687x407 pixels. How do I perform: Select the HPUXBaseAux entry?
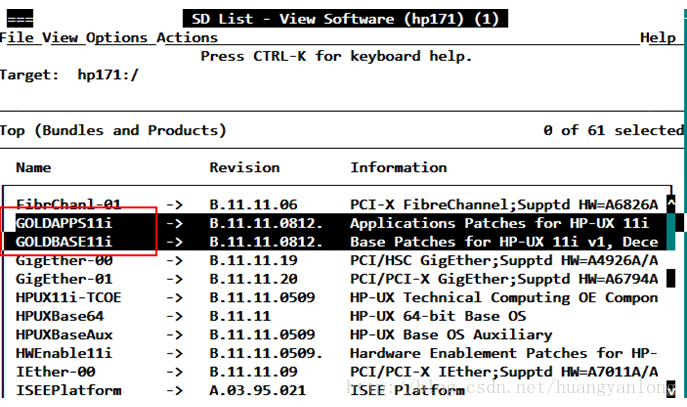[x=64, y=335]
